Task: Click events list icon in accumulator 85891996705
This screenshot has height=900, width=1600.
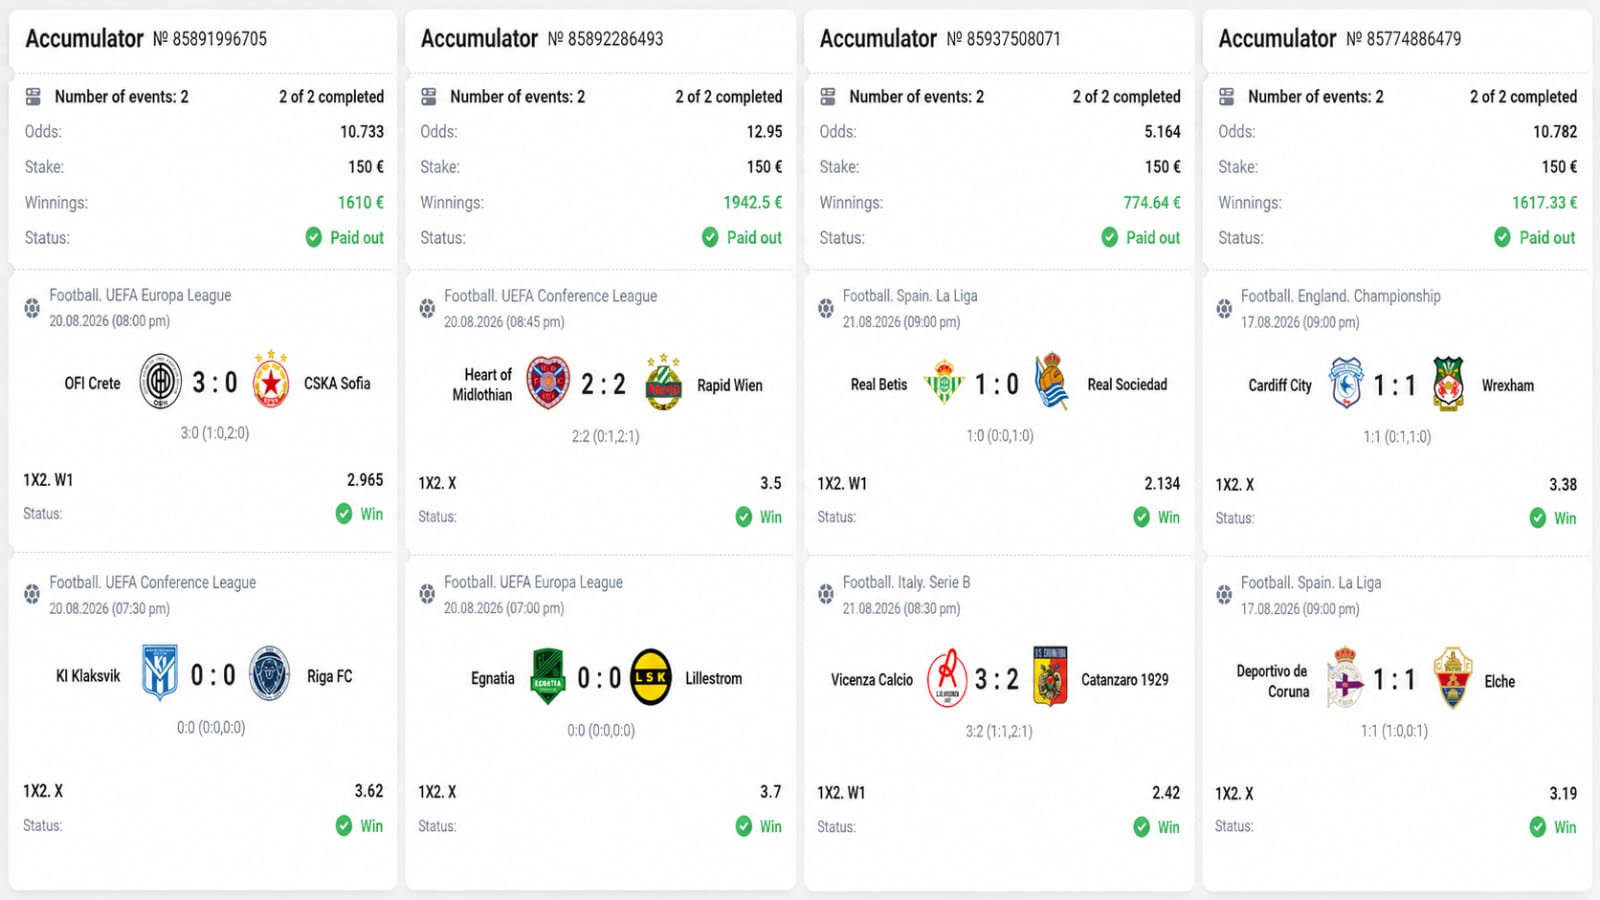Action: tap(33, 97)
